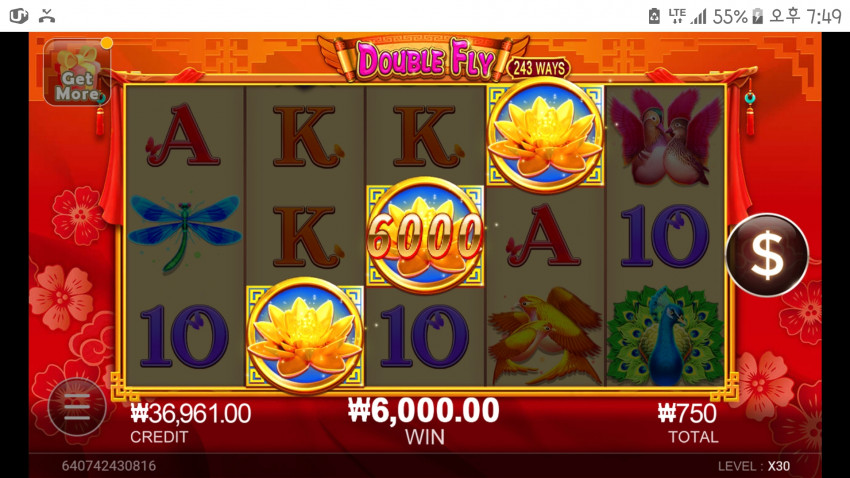Screen dimensions: 850x478
Task: Tap the lotus coin showing 6000
Action: pos(424,236)
